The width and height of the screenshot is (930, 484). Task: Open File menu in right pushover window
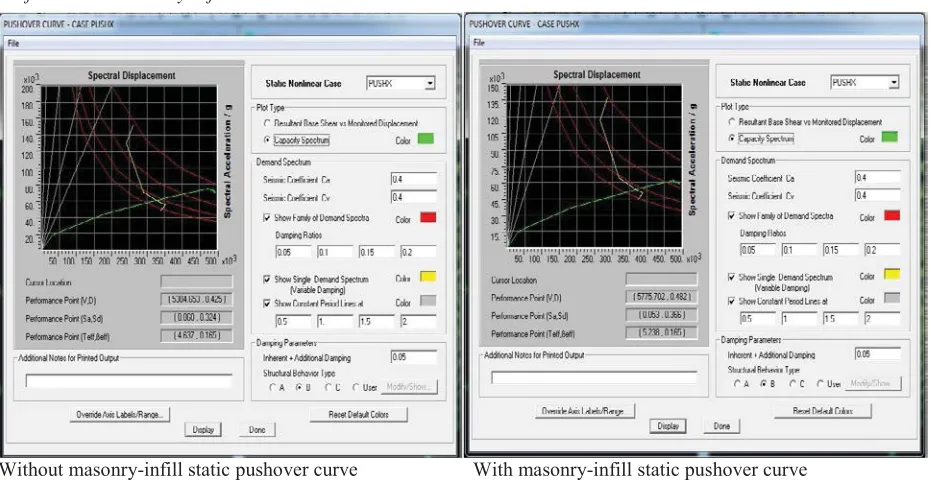click(x=479, y=43)
